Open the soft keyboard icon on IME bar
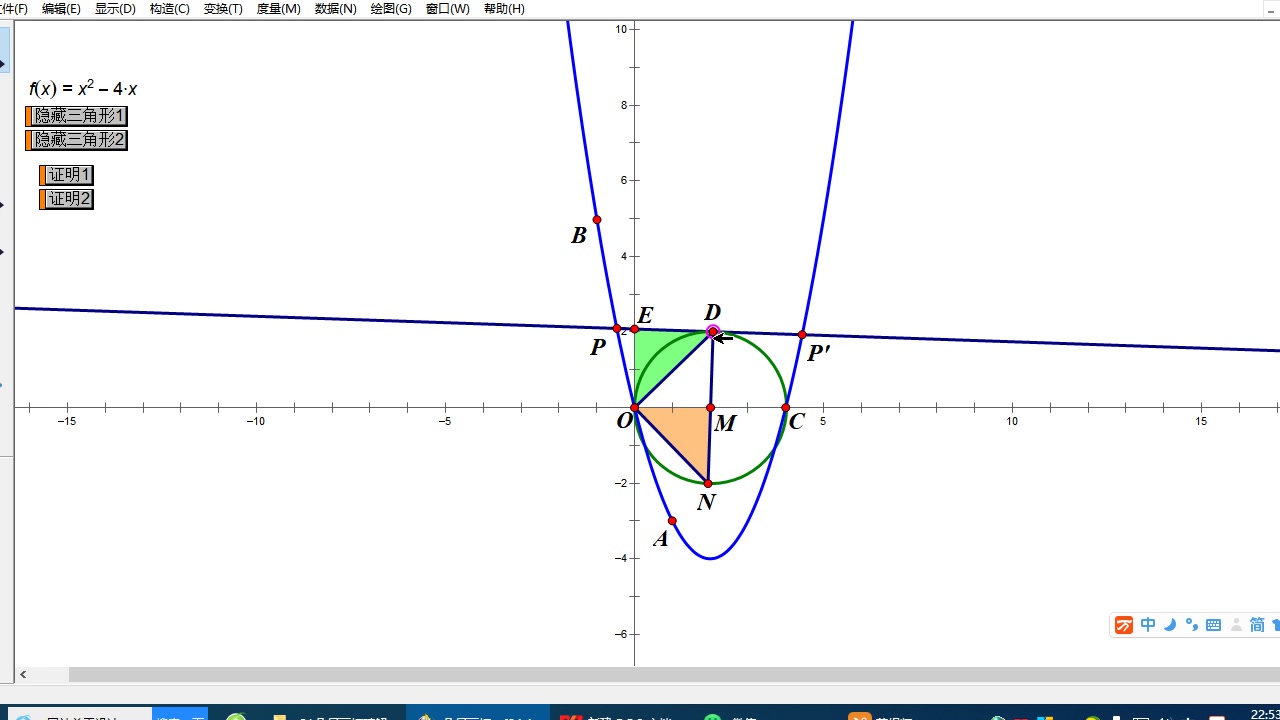Viewport: 1280px width, 720px height. pos(1213,625)
